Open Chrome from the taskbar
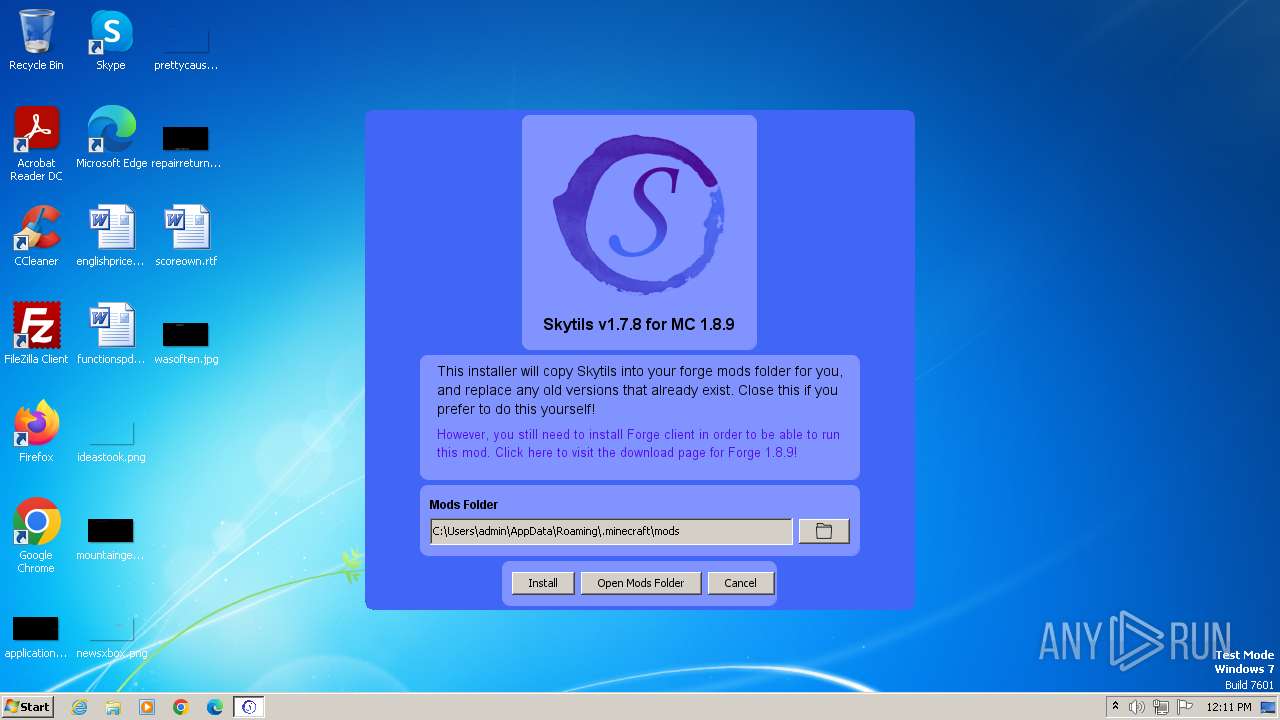Viewport: 1280px width, 720px height. click(181, 706)
